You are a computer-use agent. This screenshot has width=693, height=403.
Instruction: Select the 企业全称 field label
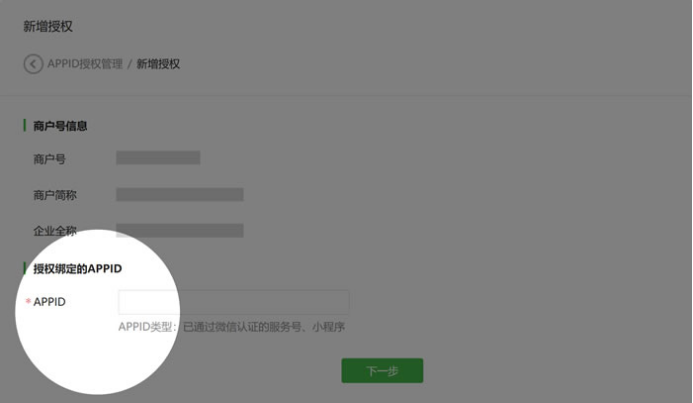[x=55, y=231]
